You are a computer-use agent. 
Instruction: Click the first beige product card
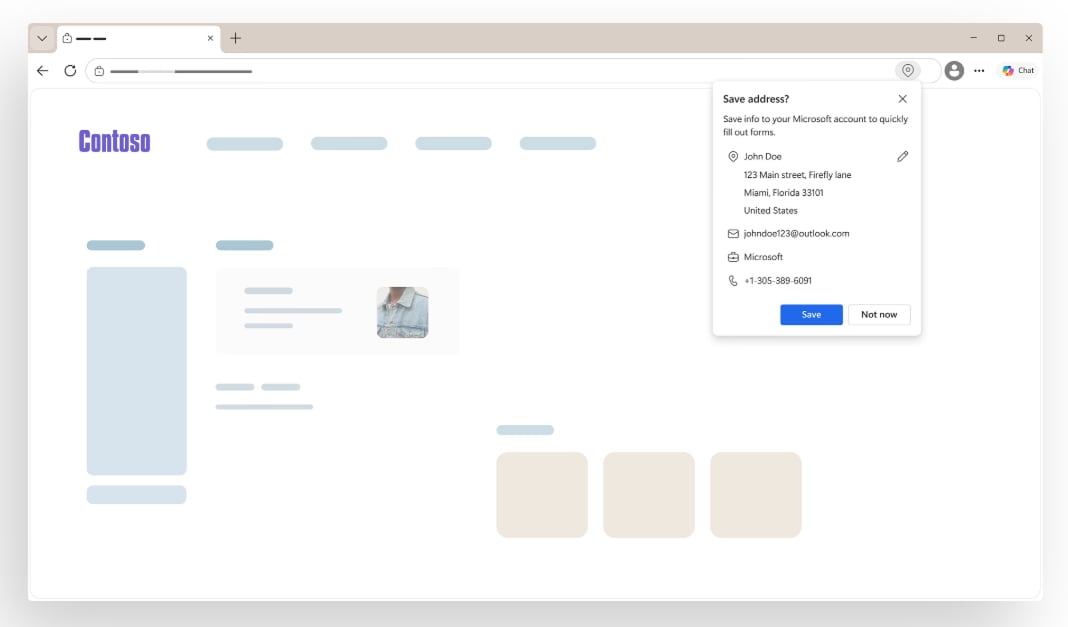542,495
